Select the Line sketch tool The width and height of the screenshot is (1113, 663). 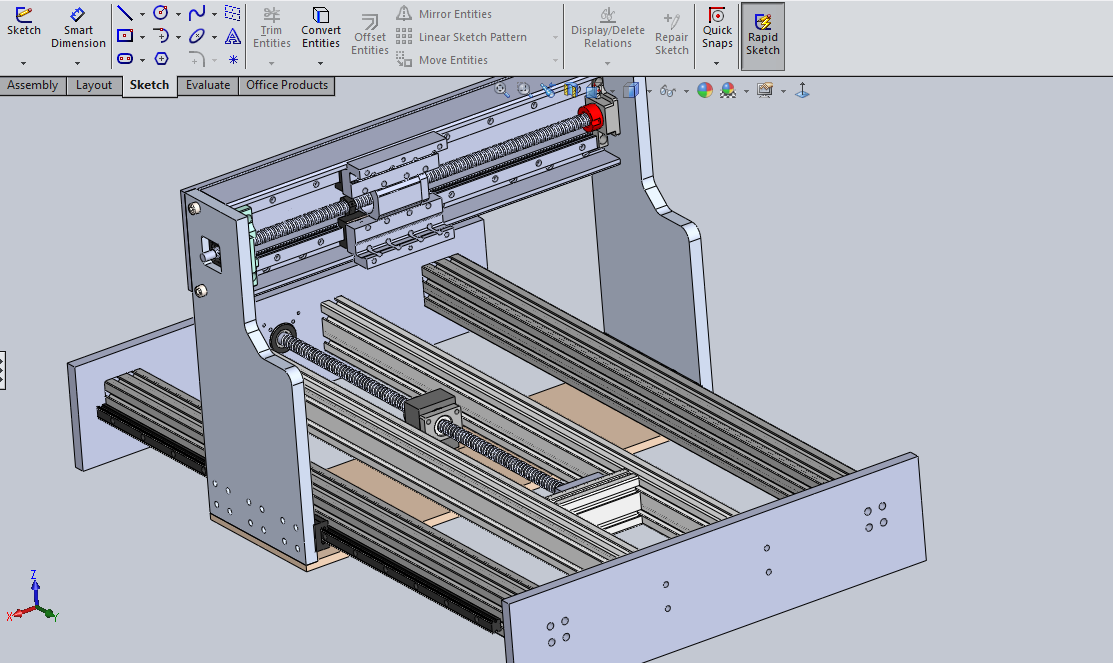pyautogui.click(x=125, y=13)
